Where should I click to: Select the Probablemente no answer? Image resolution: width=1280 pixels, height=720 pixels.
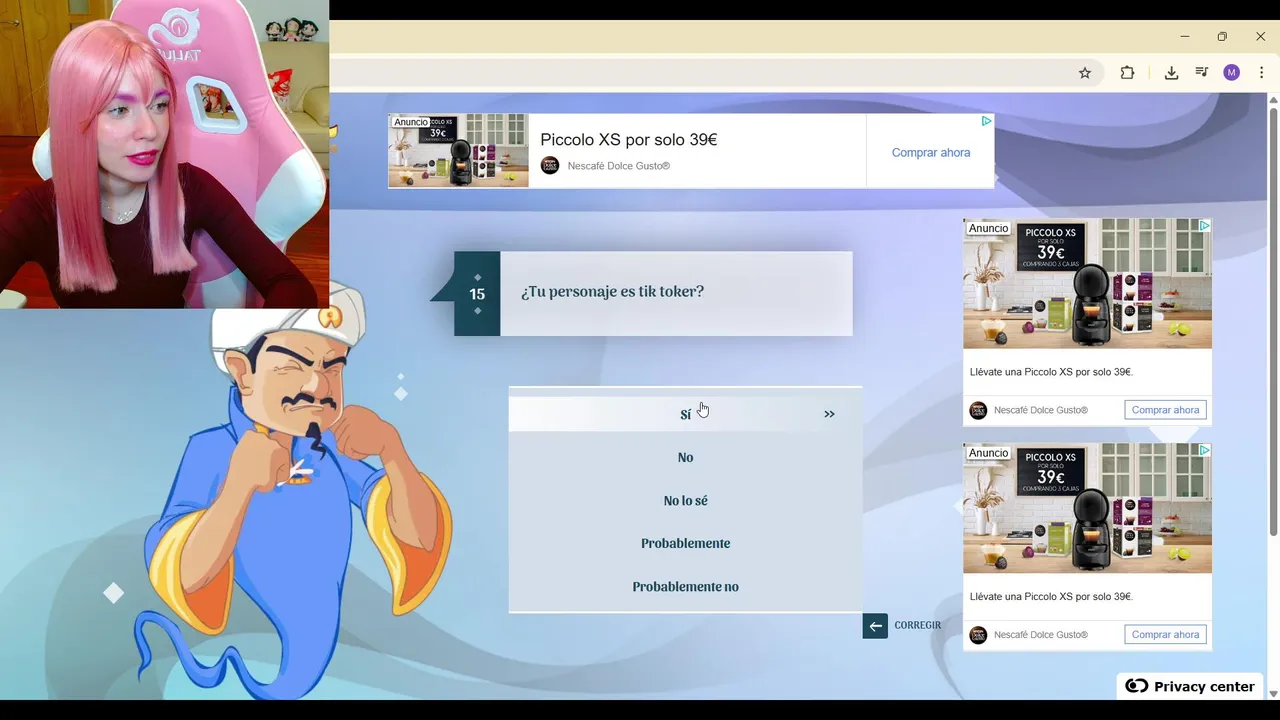[685, 586]
